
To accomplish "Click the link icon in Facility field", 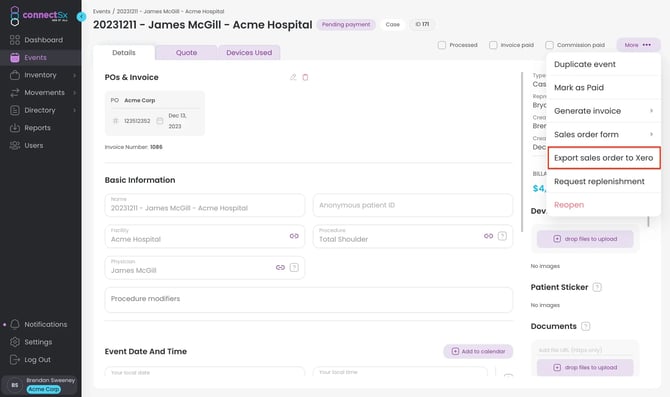I will [x=294, y=236].
